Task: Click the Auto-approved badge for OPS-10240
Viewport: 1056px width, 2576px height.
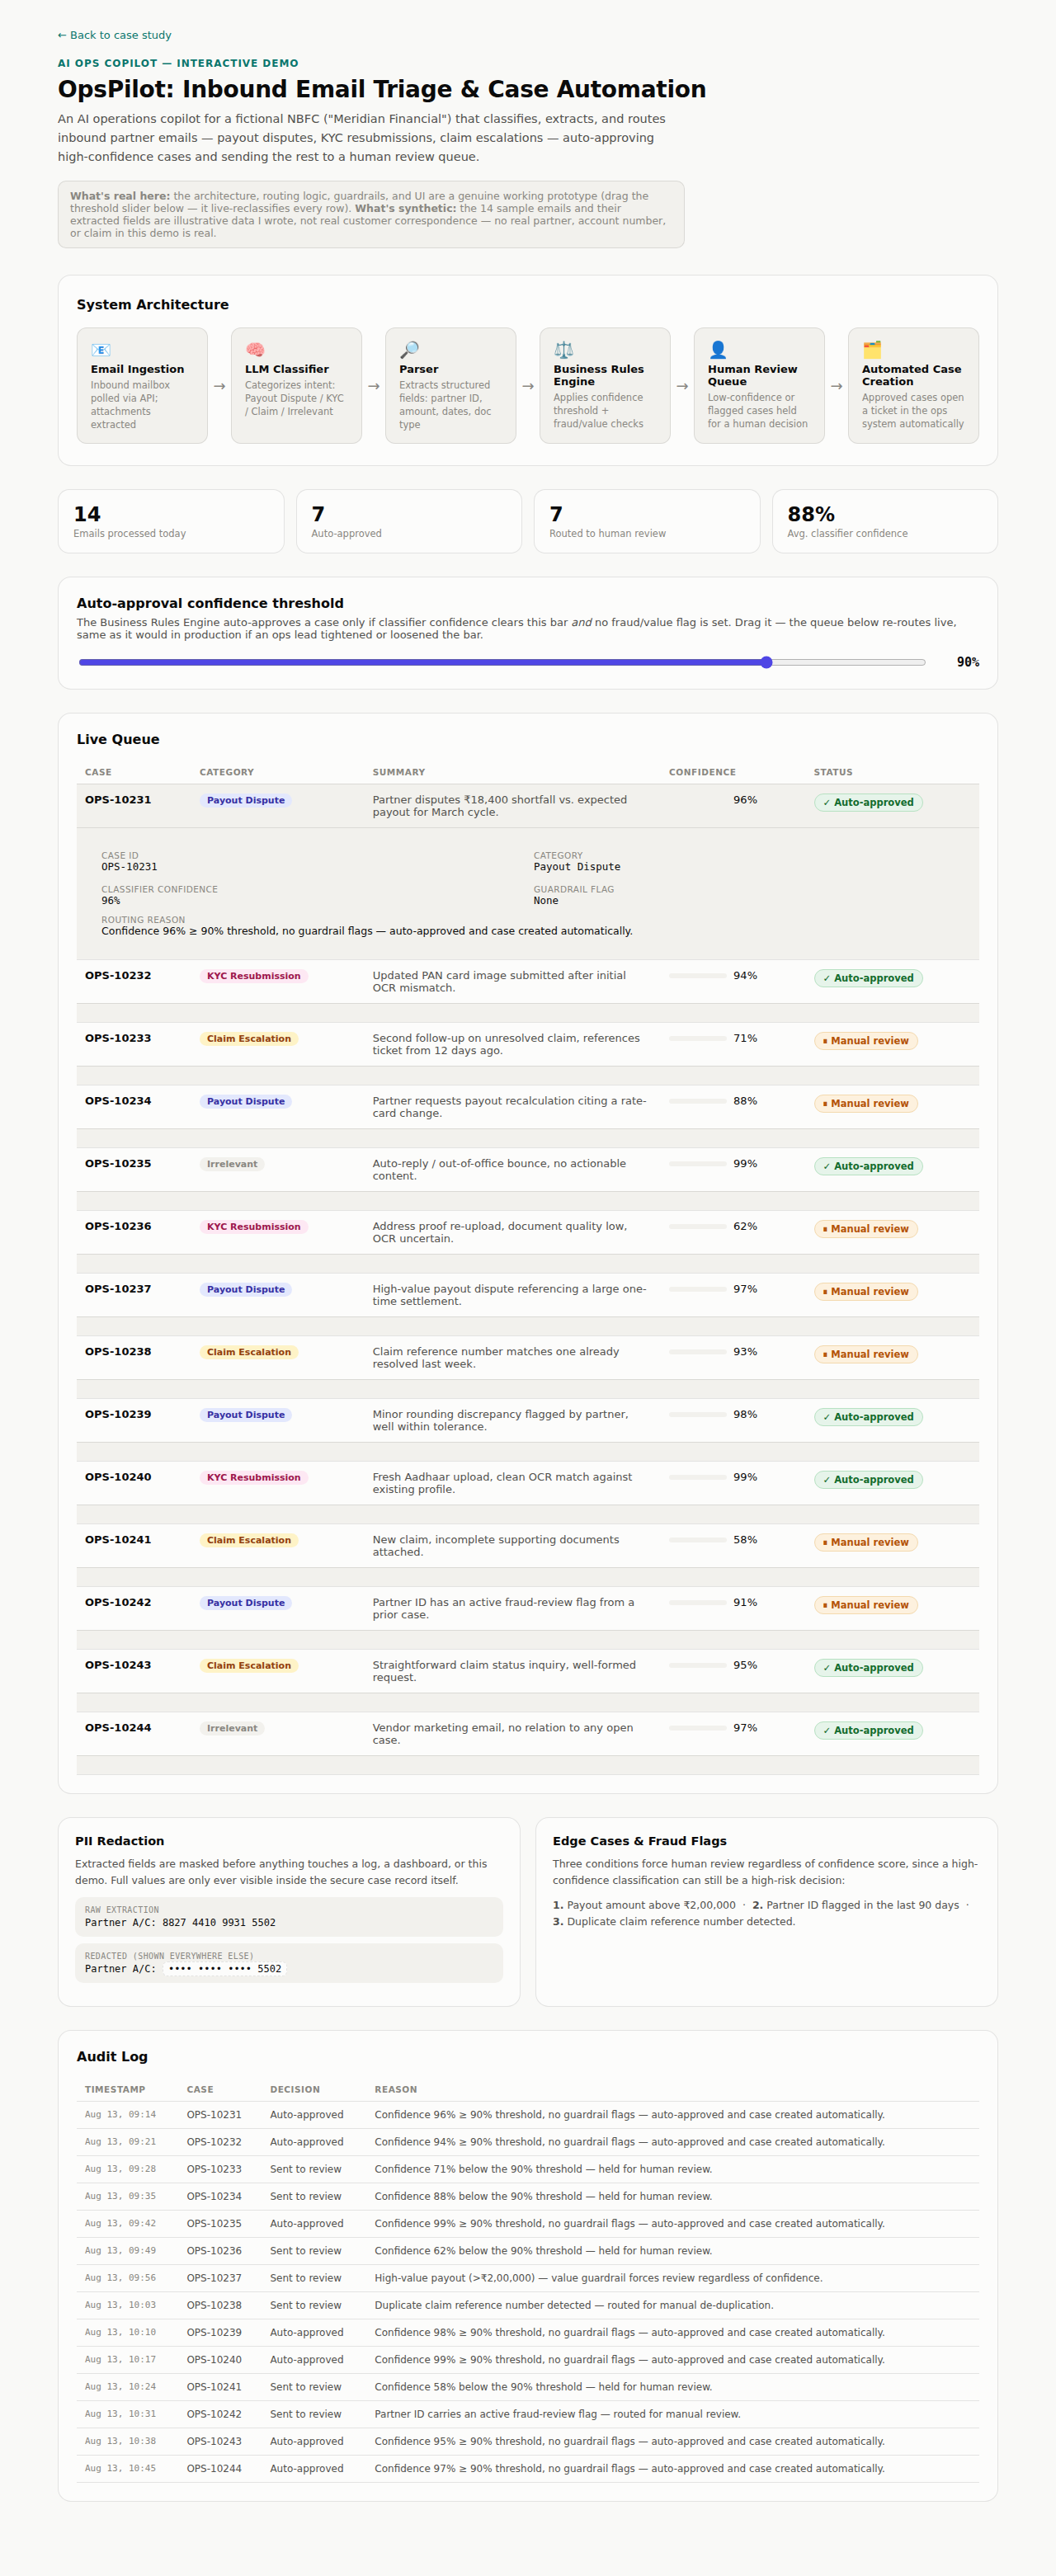Action: click(x=868, y=1479)
